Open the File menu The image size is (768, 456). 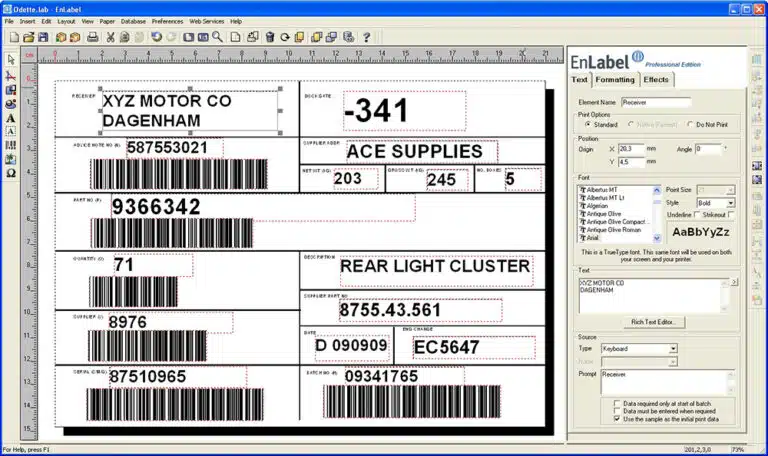(x=9, y=22)
